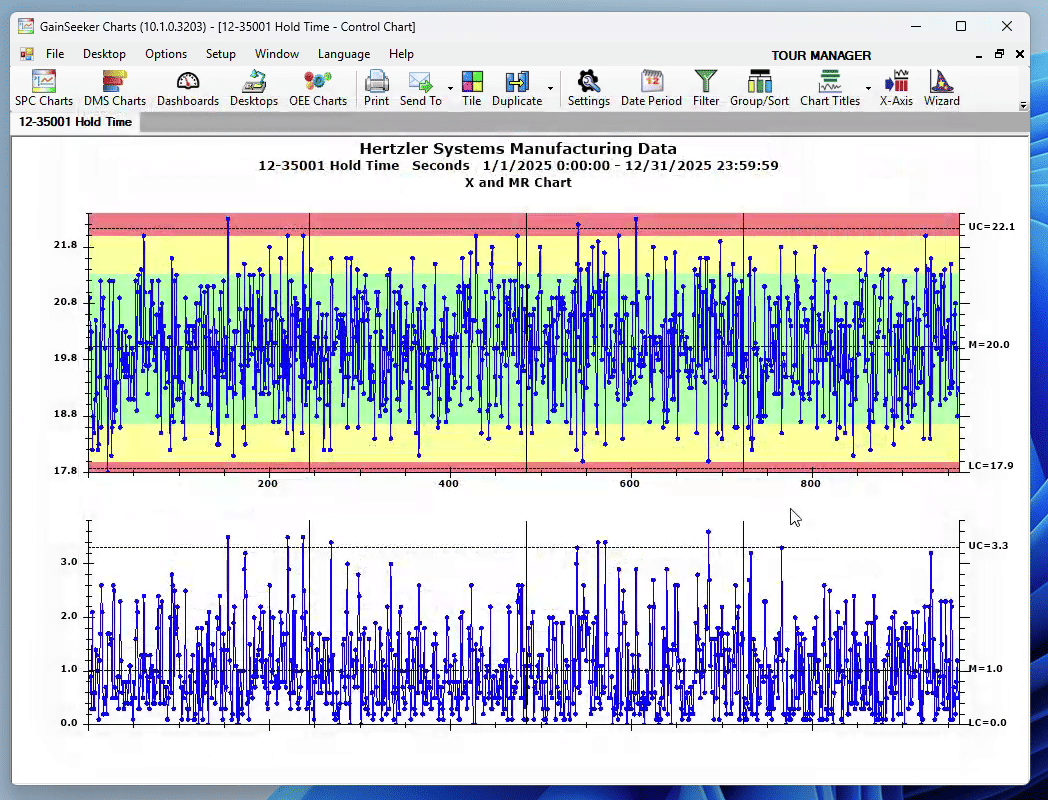Screen dimensions: 1048x800
Task: Expand the Chart Titles dropdown arrow
Action: (868, 89)
